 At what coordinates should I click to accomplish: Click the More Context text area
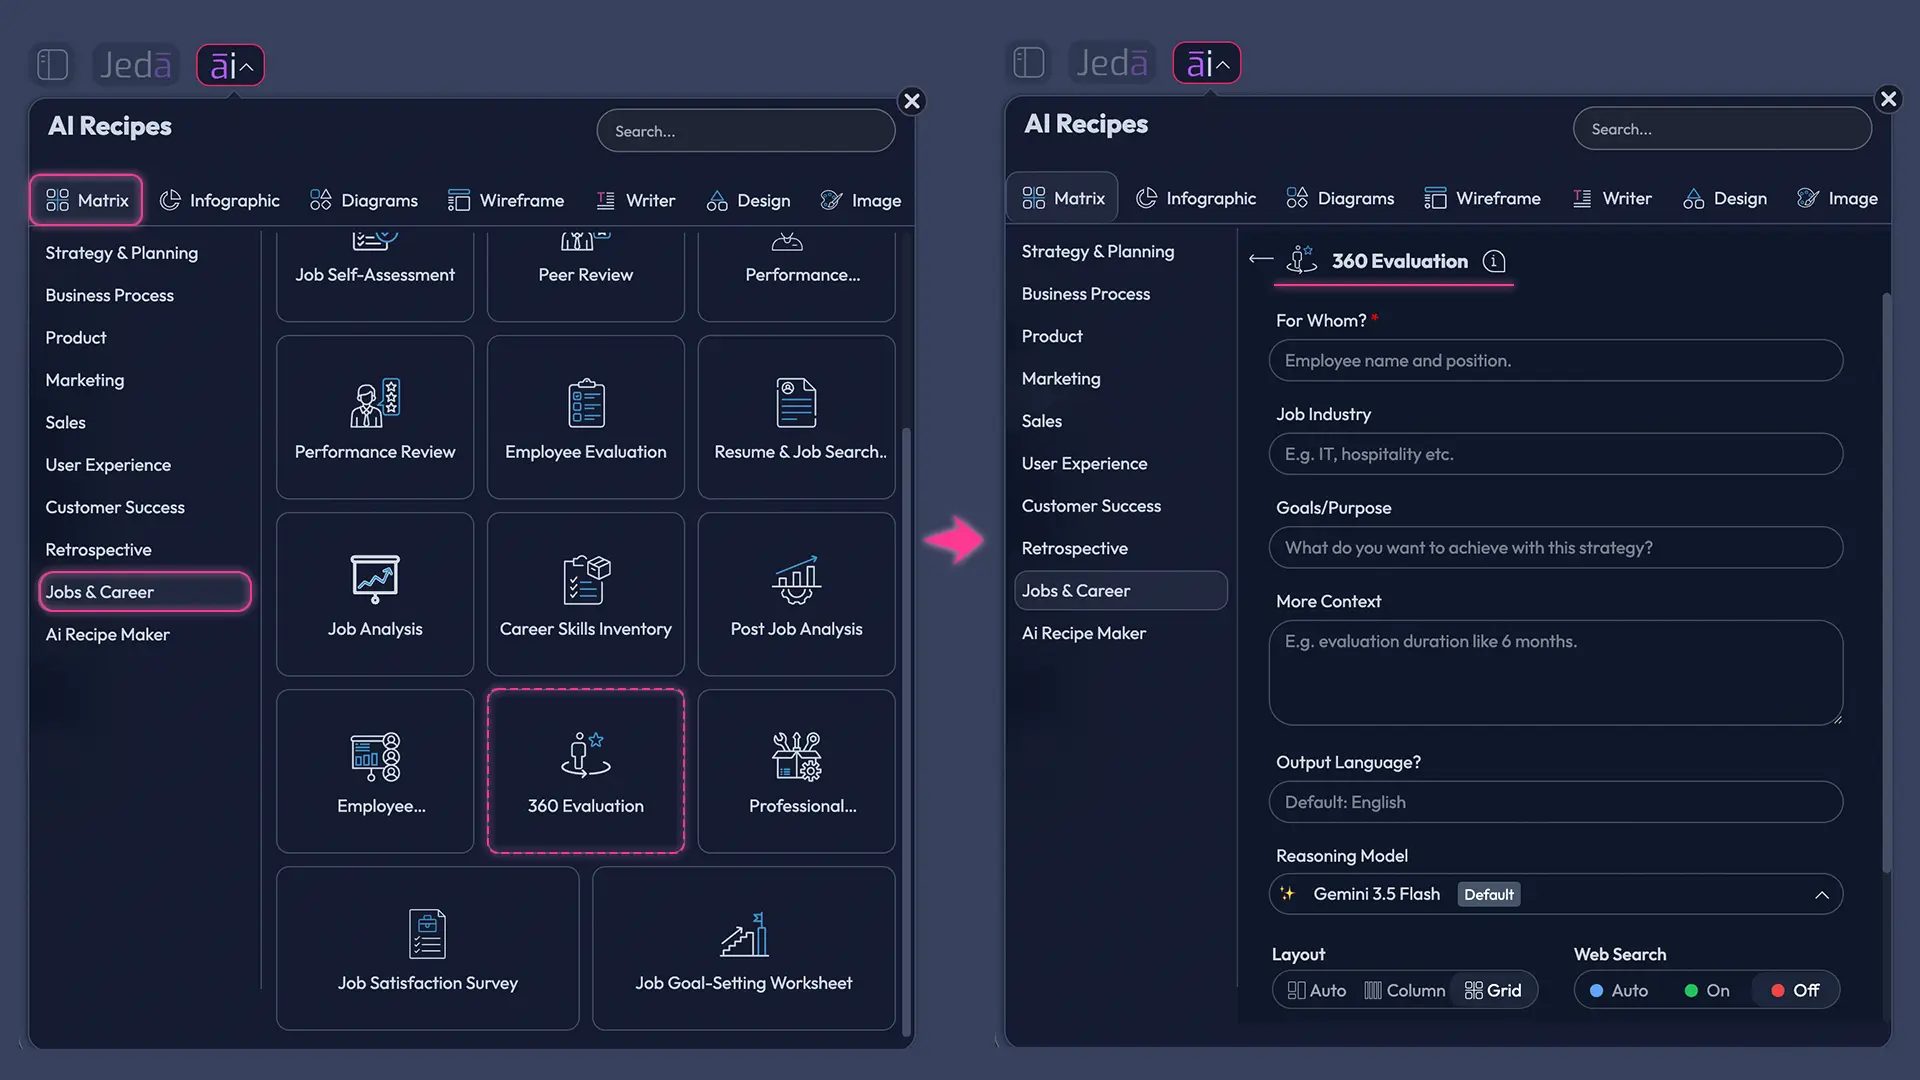(x=1556, y=673)
